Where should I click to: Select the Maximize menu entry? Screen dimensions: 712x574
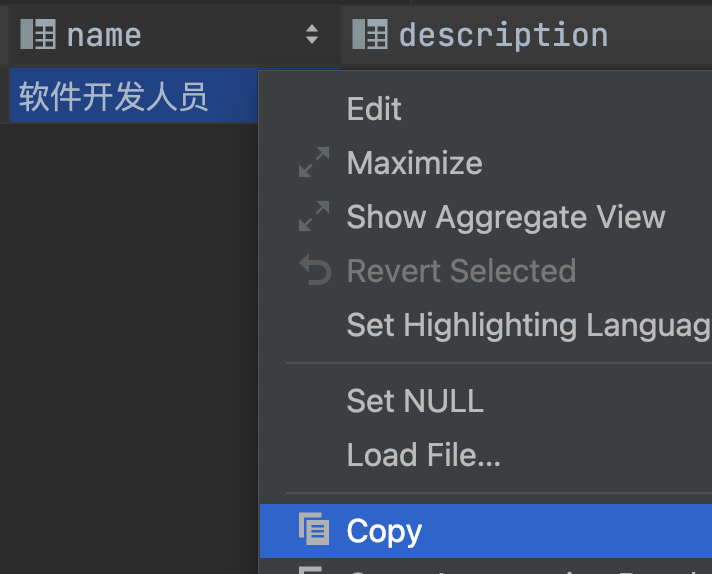point(414,163)
